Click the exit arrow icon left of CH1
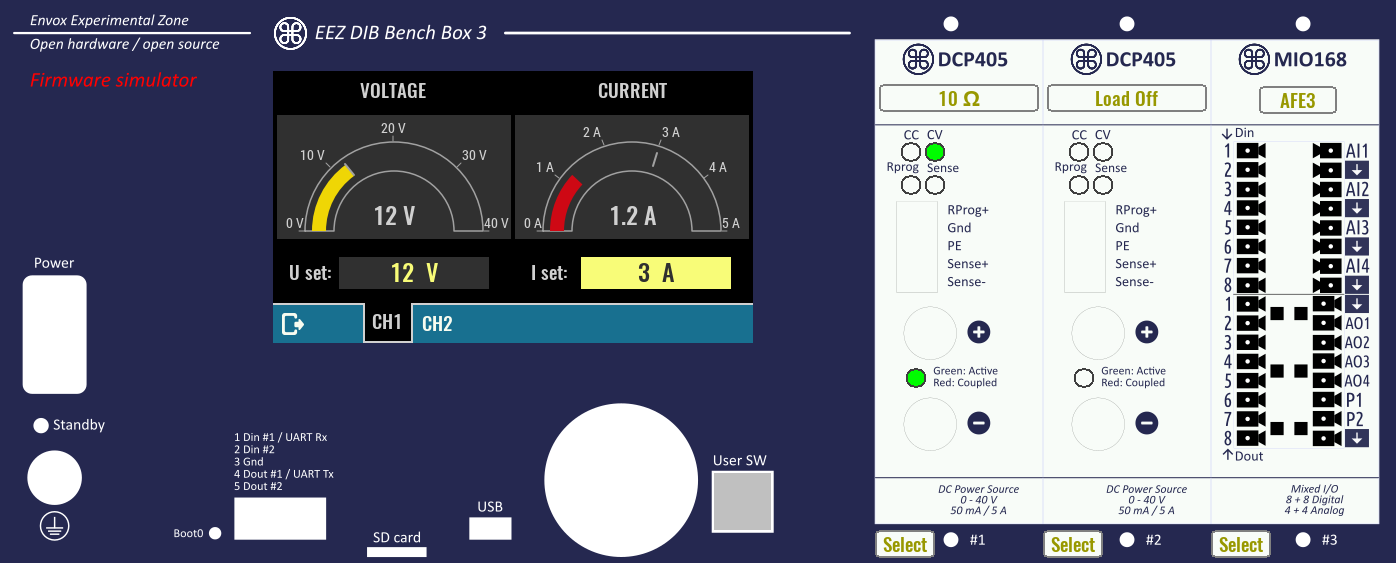1396x563 pixels. coord(293,324)
